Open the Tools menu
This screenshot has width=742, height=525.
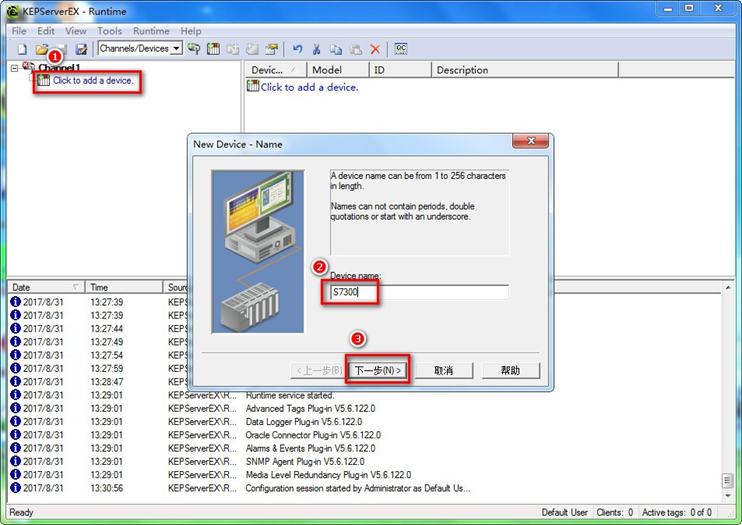(x=110, y=31)
